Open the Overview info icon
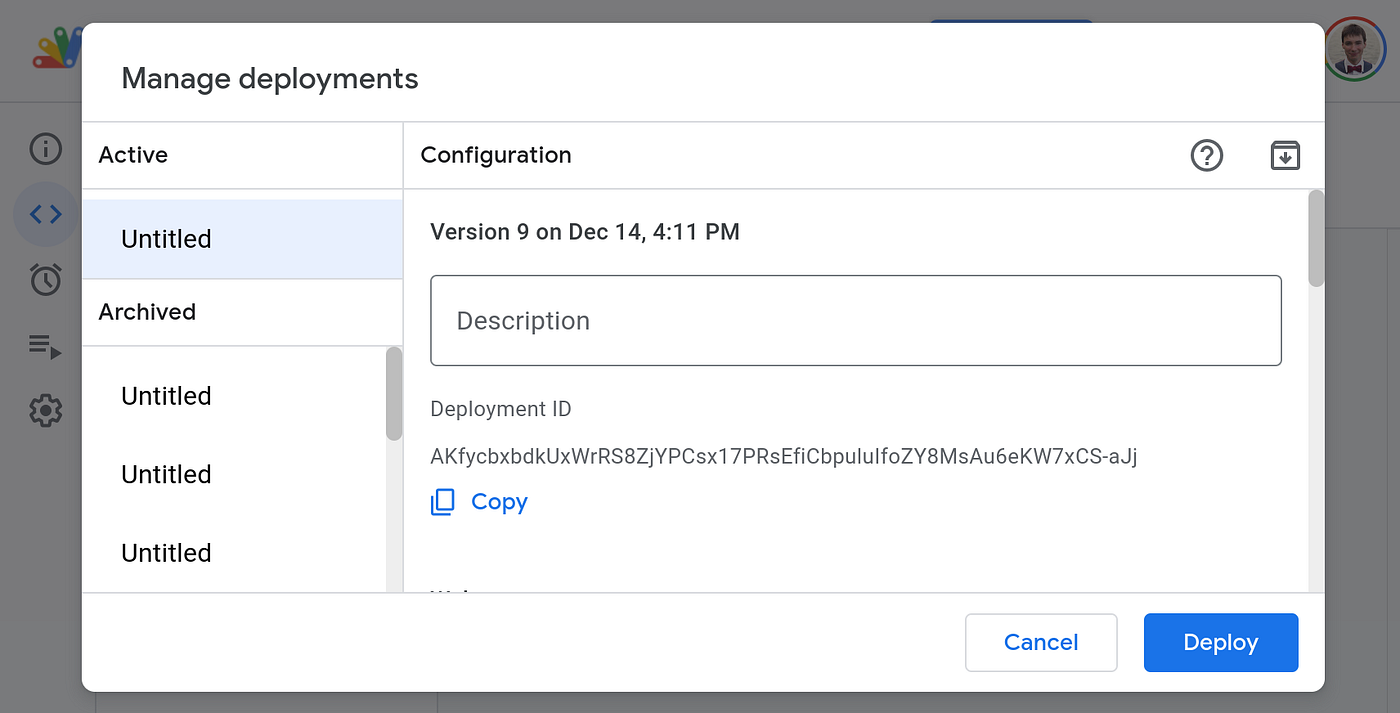This screenshot has height=713, width=1400. coord(46,149)
